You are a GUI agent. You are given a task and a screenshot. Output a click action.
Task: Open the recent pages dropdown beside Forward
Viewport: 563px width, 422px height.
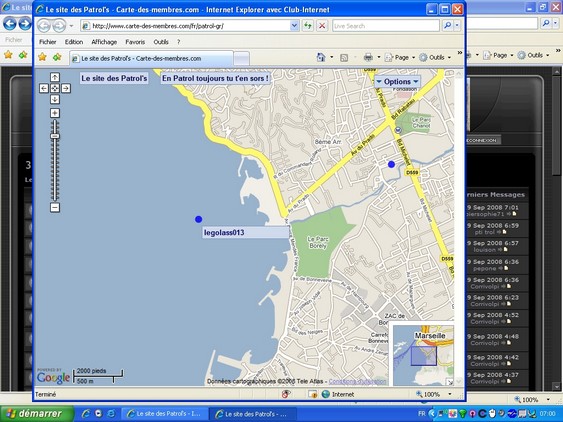coord(71,26)
